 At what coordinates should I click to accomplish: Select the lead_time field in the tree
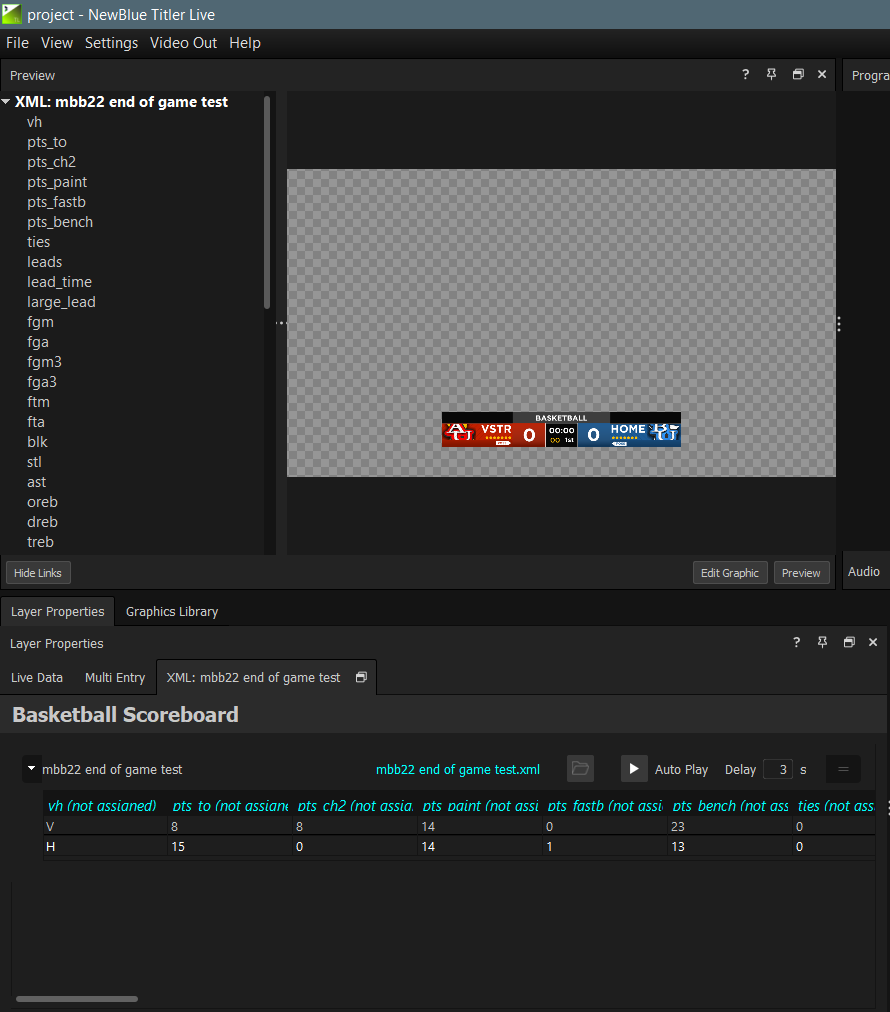(59, 282)
